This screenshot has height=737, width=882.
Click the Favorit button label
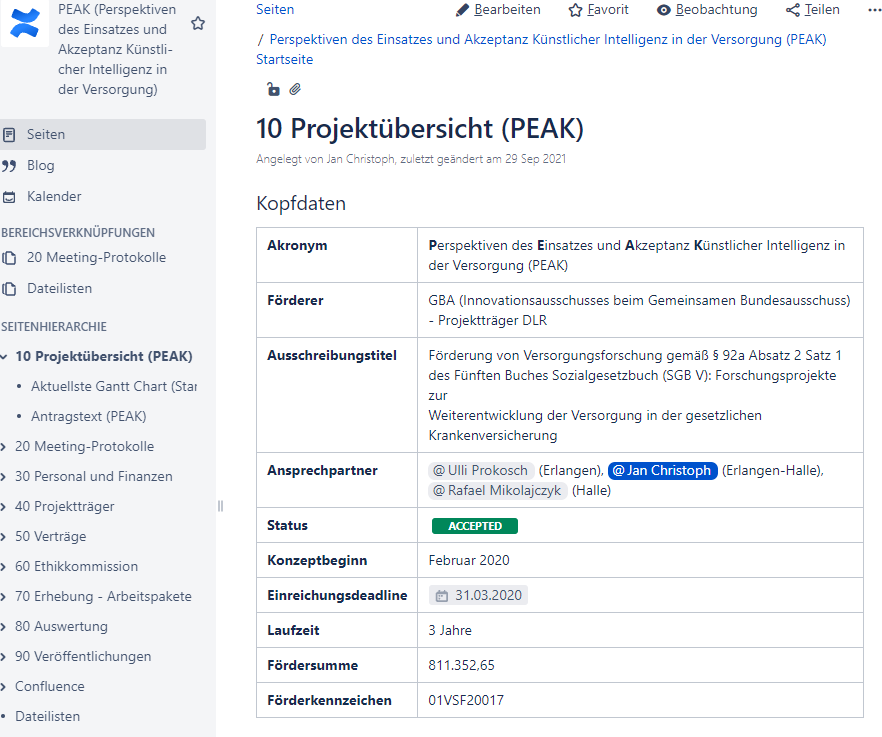608,10
